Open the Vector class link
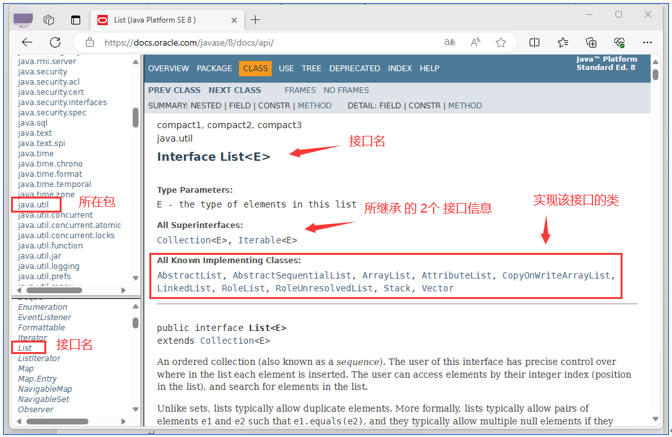The height and width of the screenshot is (437, 672). (437, 288)
